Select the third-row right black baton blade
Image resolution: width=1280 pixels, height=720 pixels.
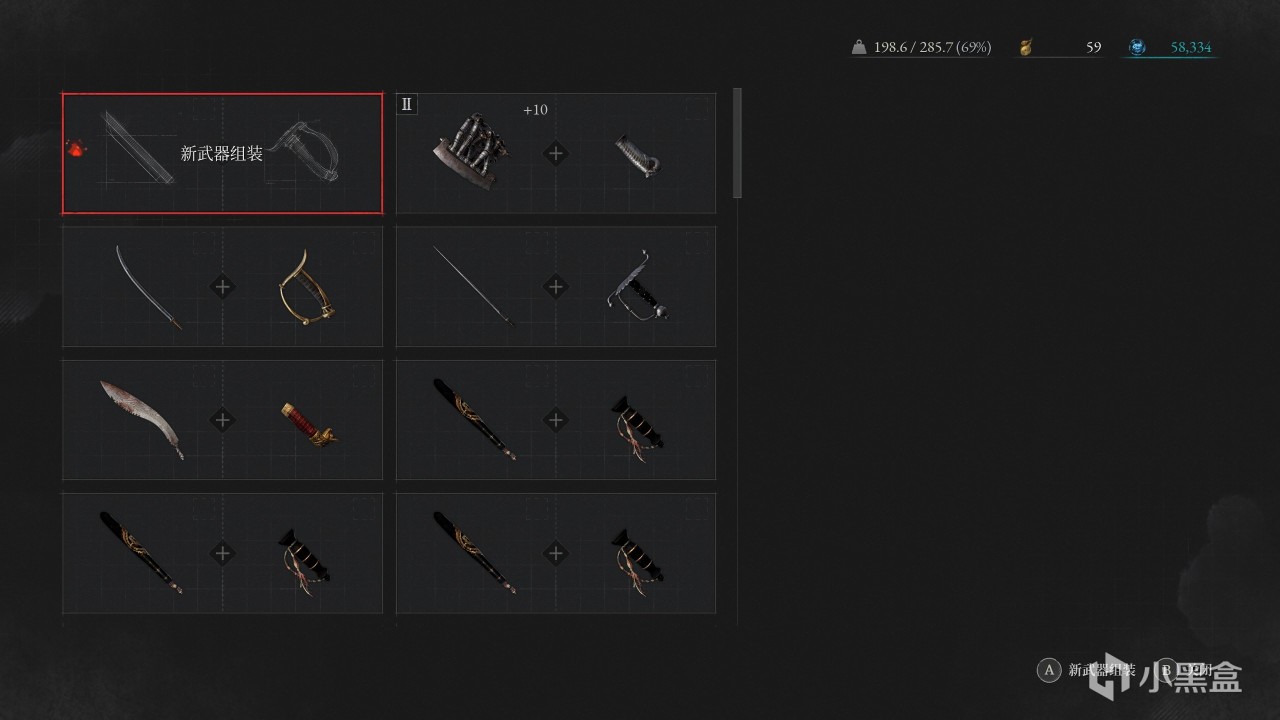tap(475, 419)
